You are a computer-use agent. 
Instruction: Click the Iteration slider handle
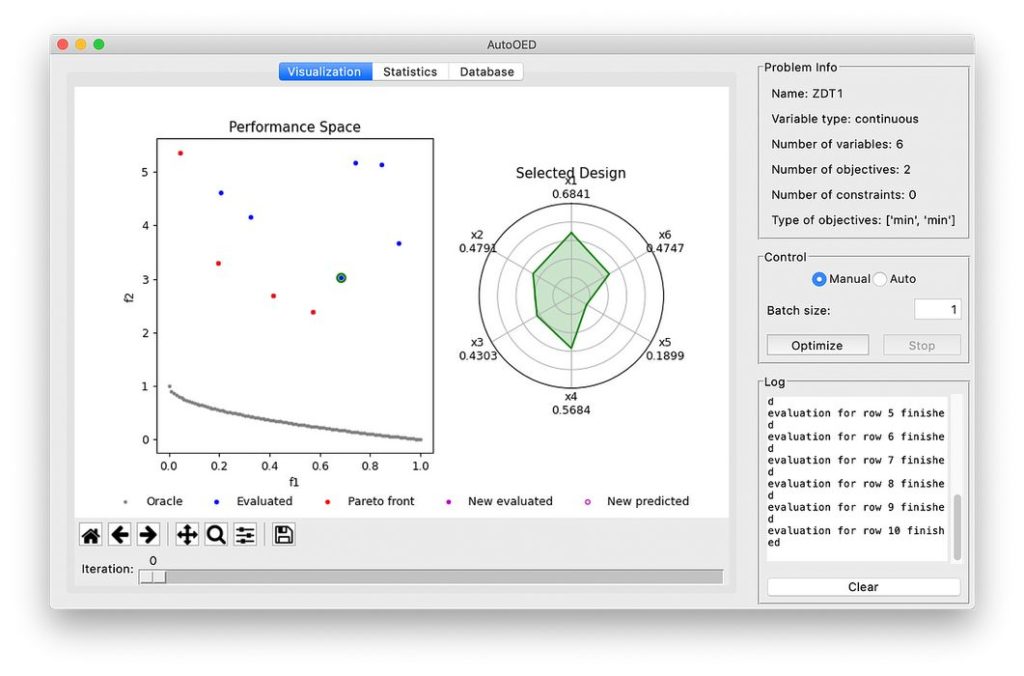pyautogui.click(x=153, y=576)
